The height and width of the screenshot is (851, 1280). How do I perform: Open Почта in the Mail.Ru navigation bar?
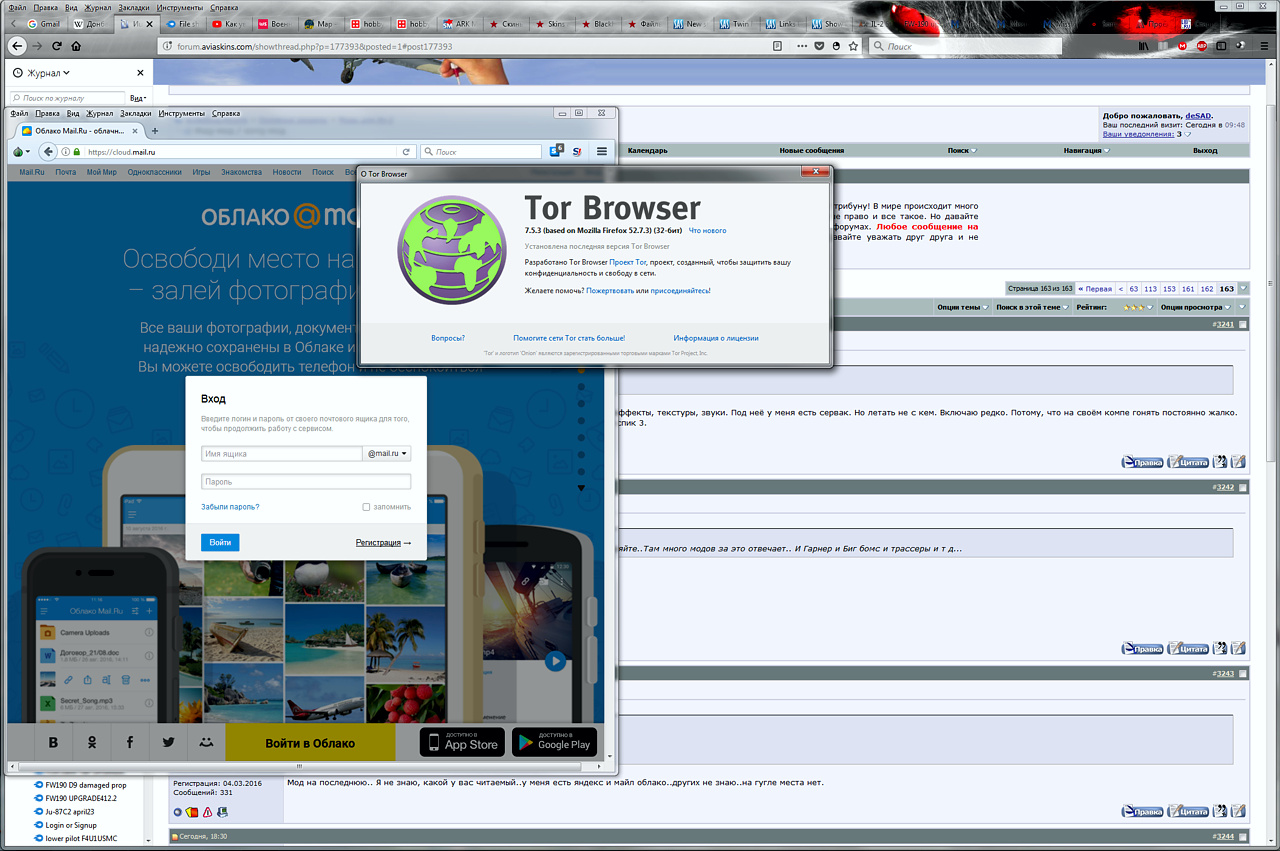(x=65, y=172)
